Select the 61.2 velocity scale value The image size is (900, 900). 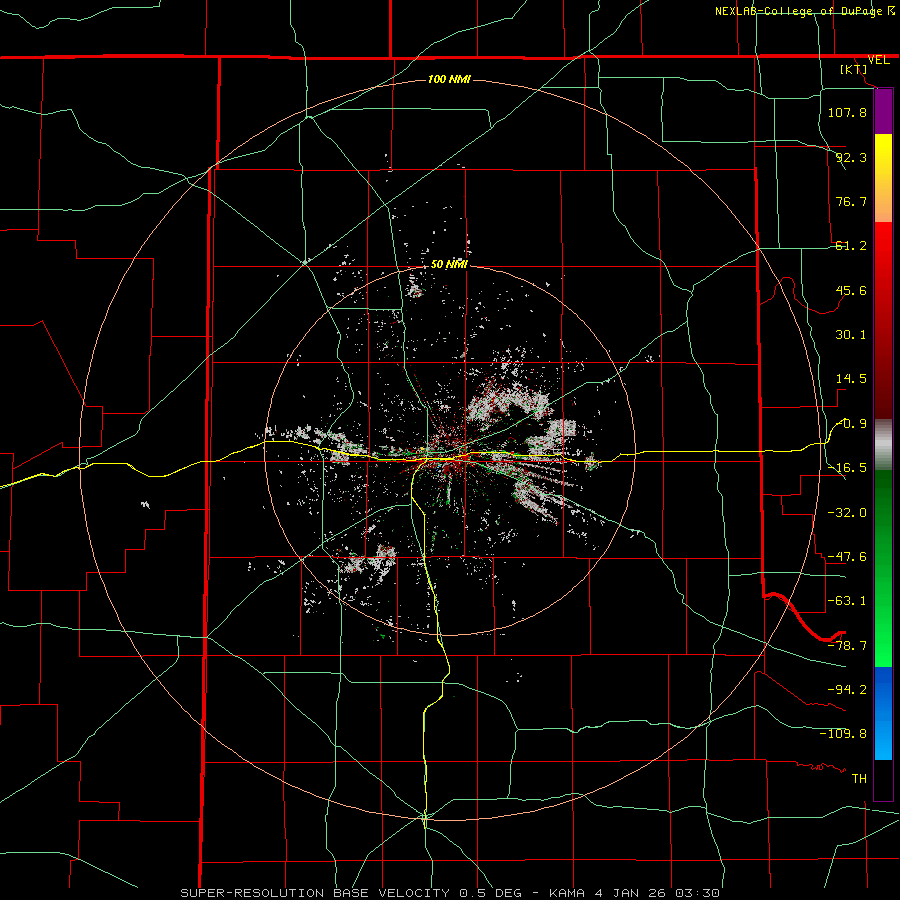click(x=851, y=246)
